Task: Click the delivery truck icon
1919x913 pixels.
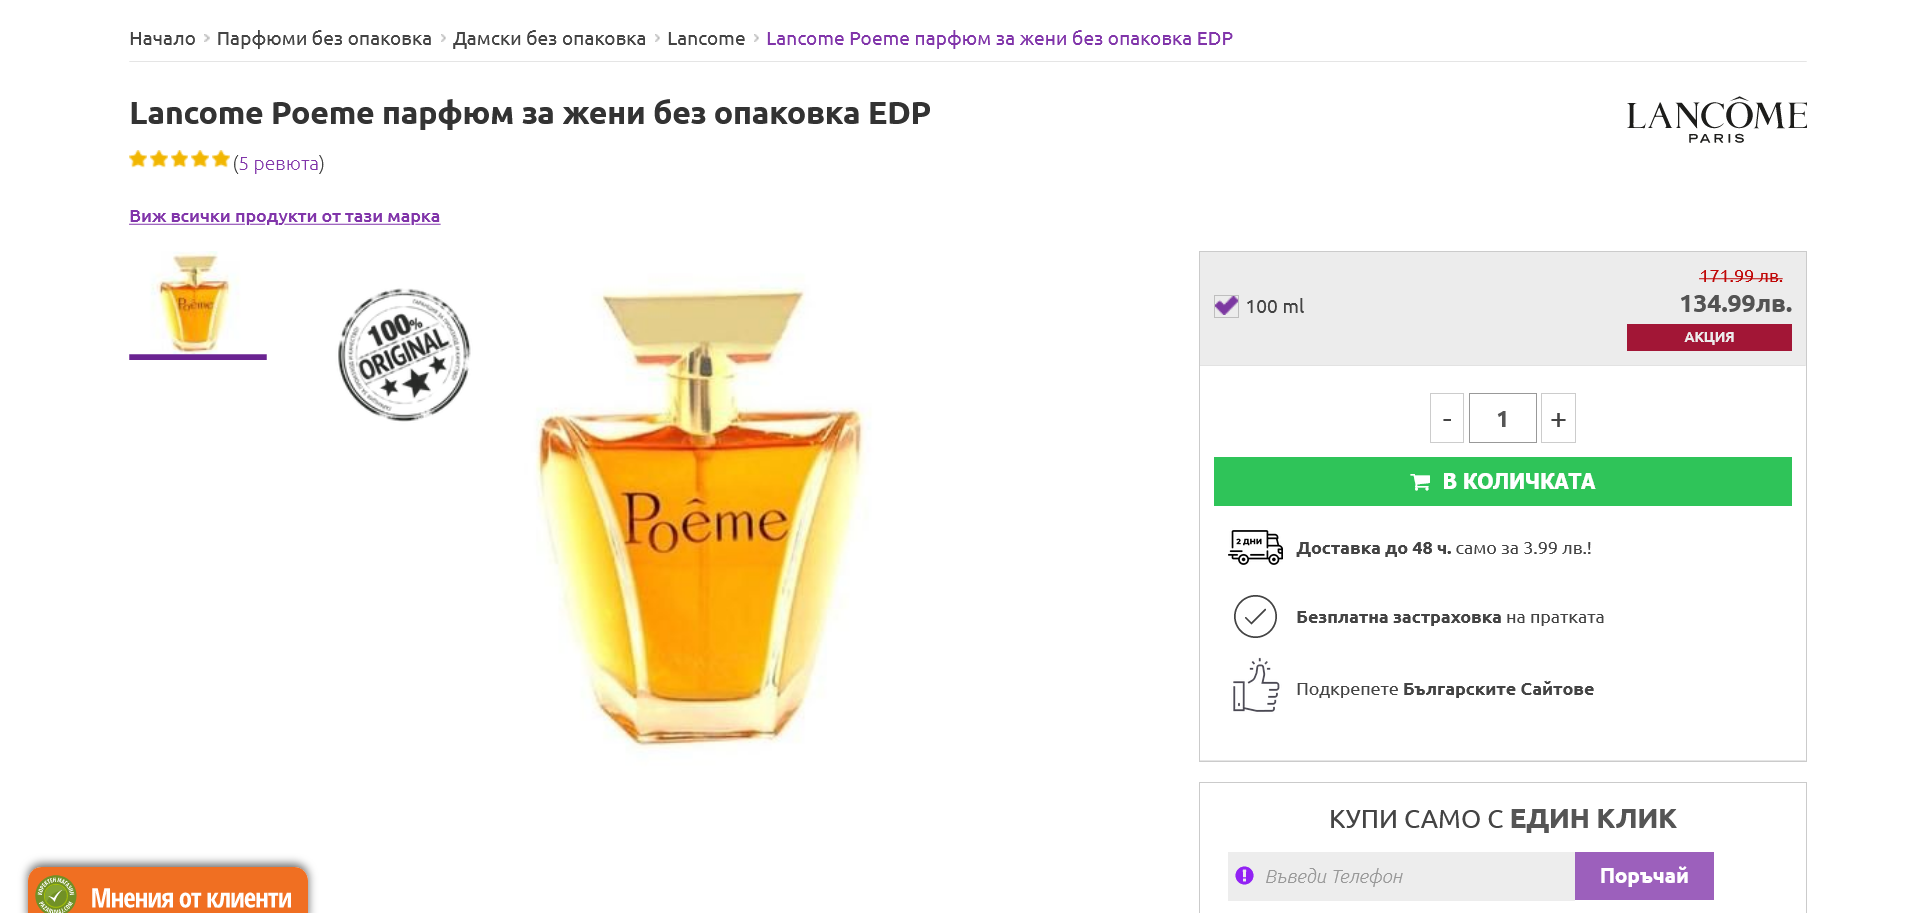Action: (x=1255, y=548)
